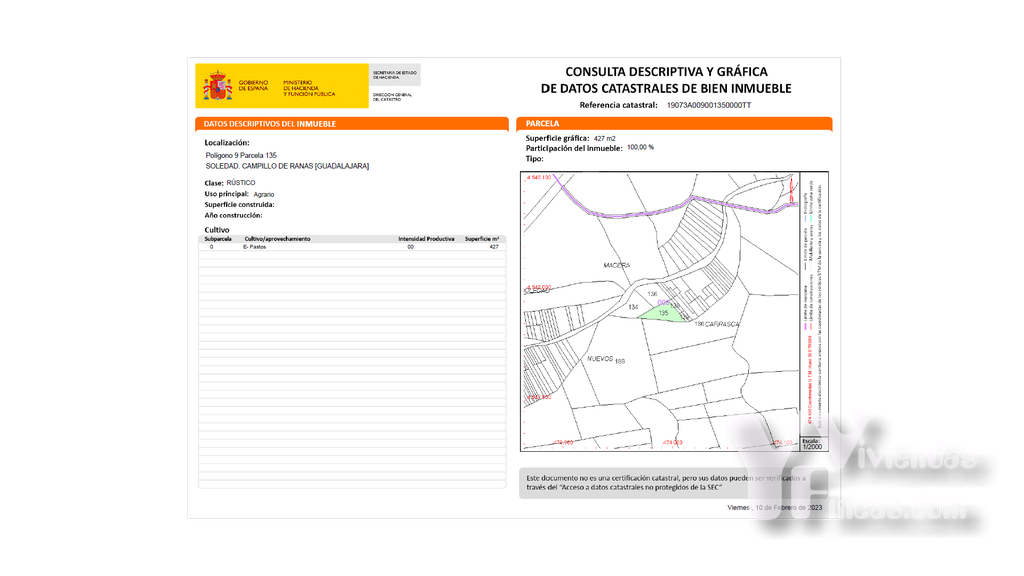This screenshot has width=1024, height=576.
Task: Click the "CONSULTA DESCRIPTIVA Y GRÁFICA" title line
Action: point(666,72)
